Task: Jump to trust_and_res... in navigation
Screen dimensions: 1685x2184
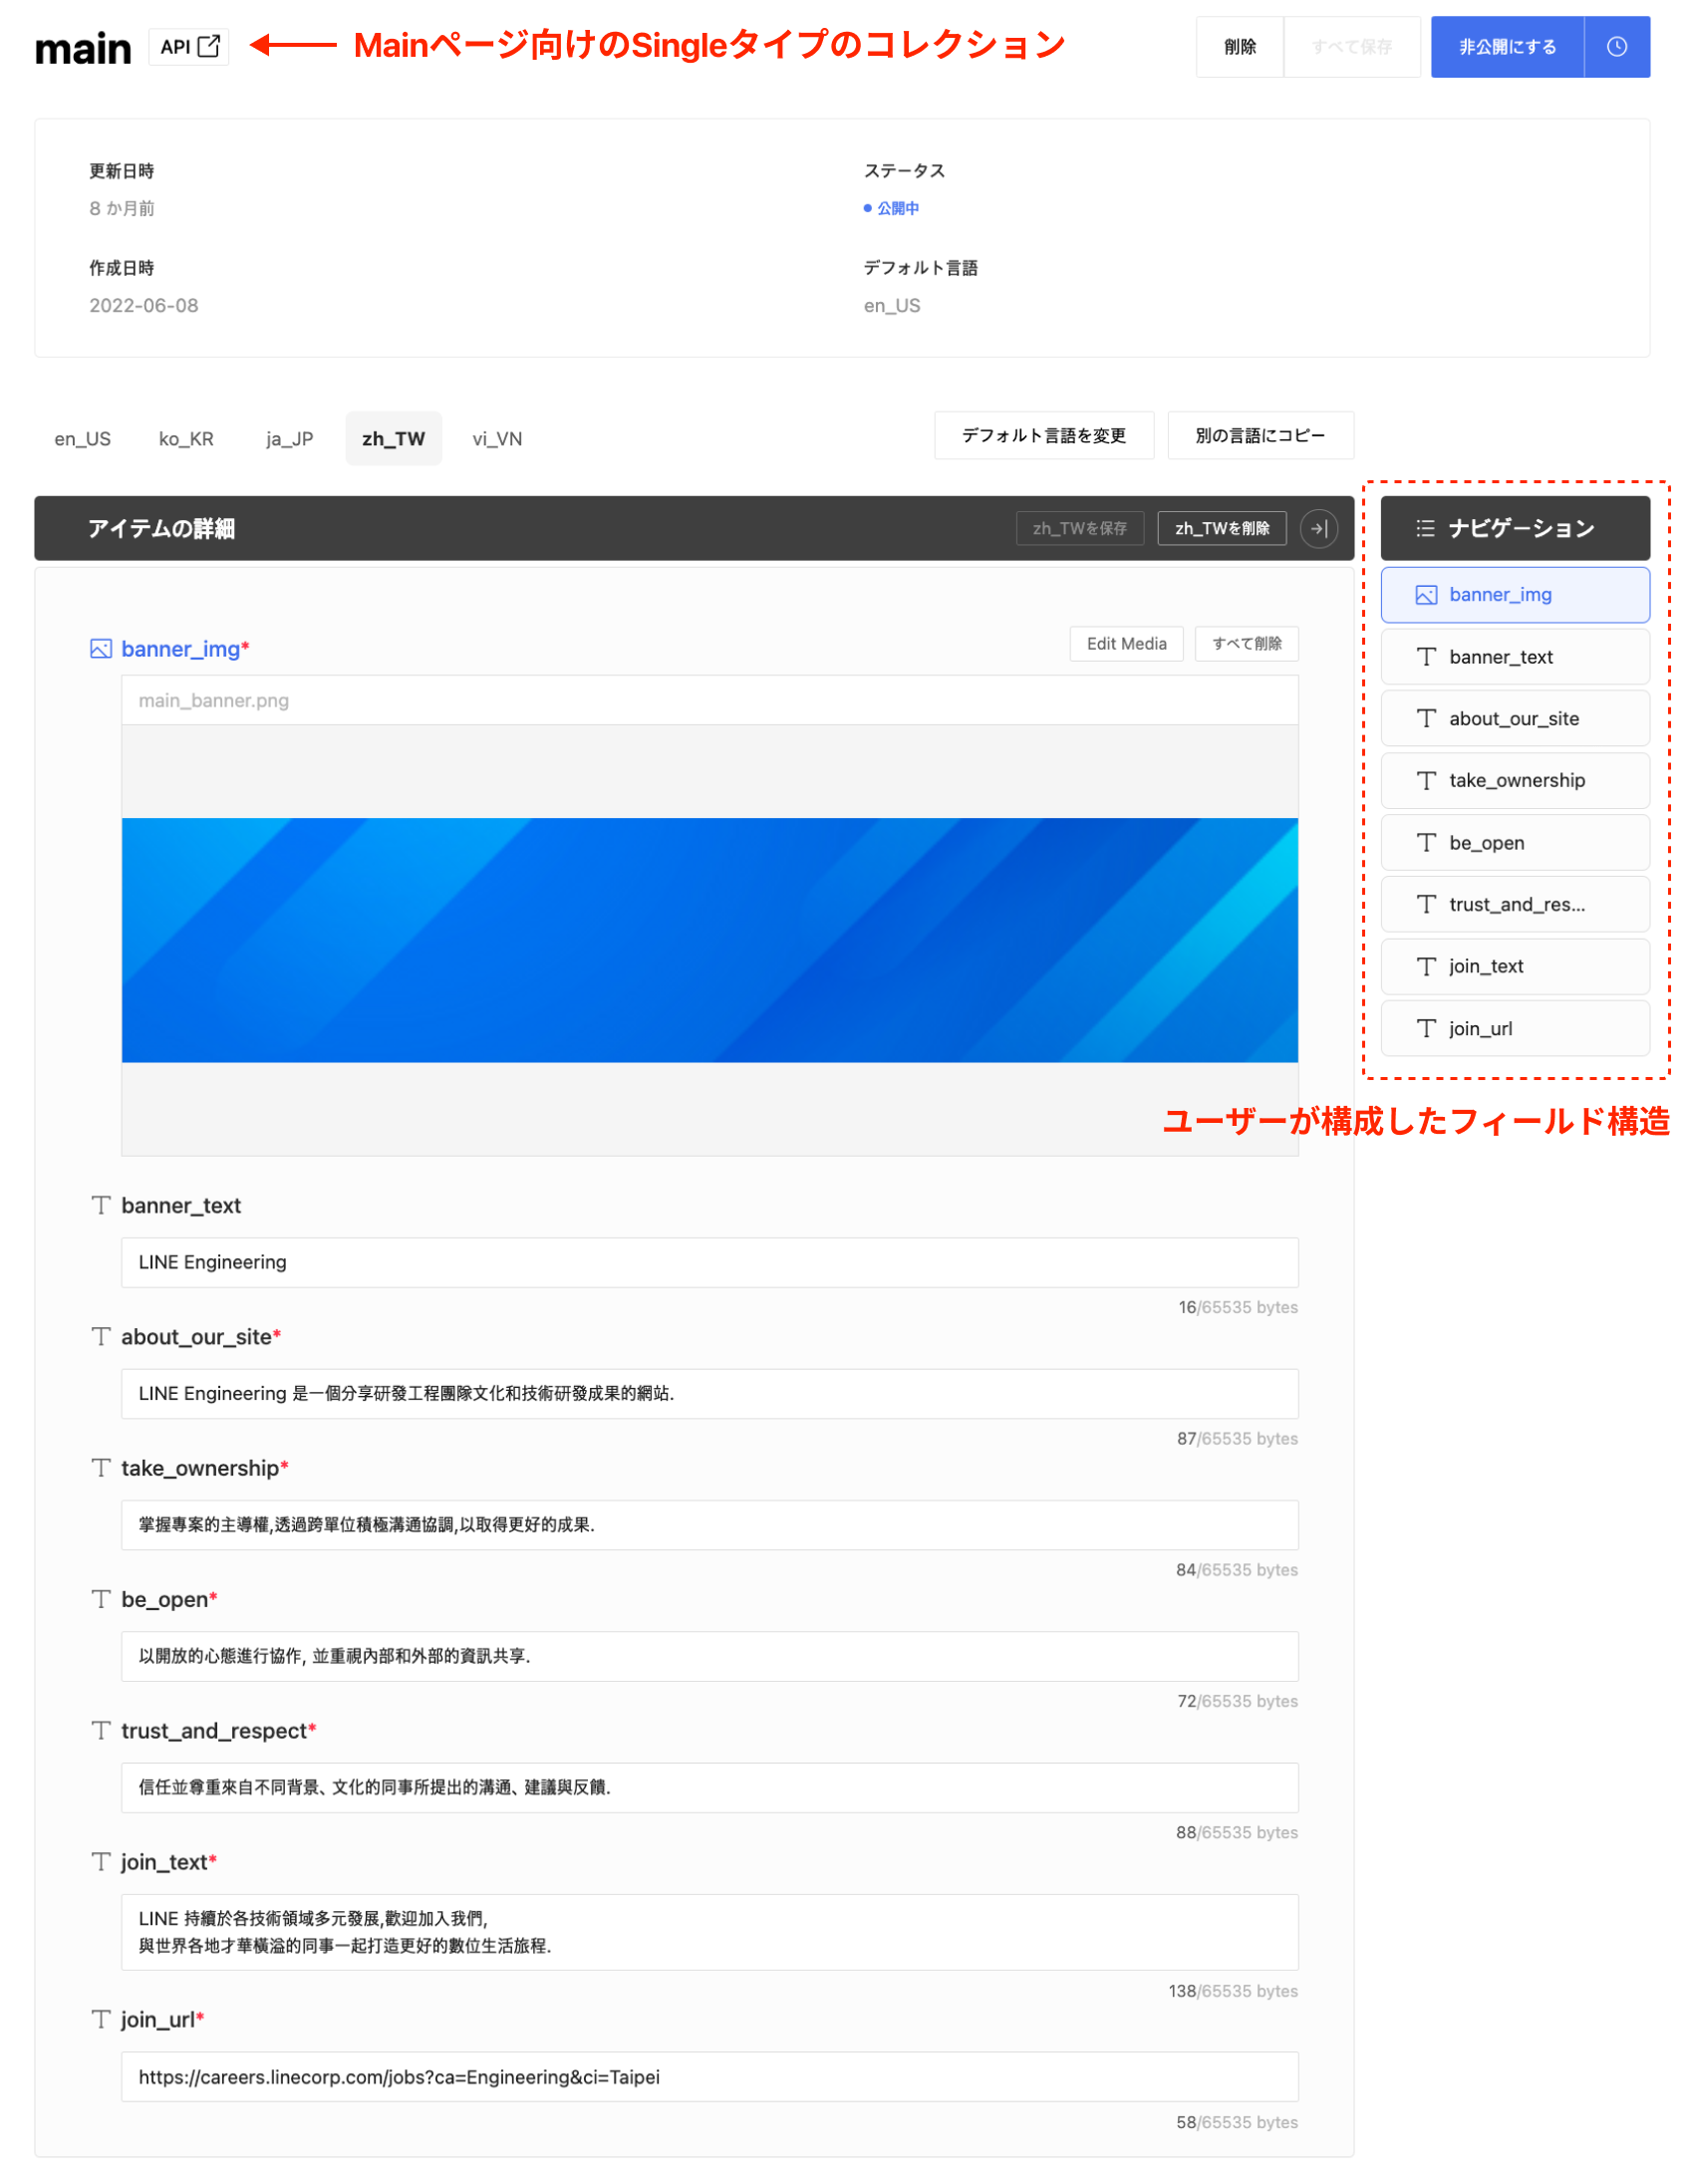Action: pyautogui.click(x=1515, y=905)
